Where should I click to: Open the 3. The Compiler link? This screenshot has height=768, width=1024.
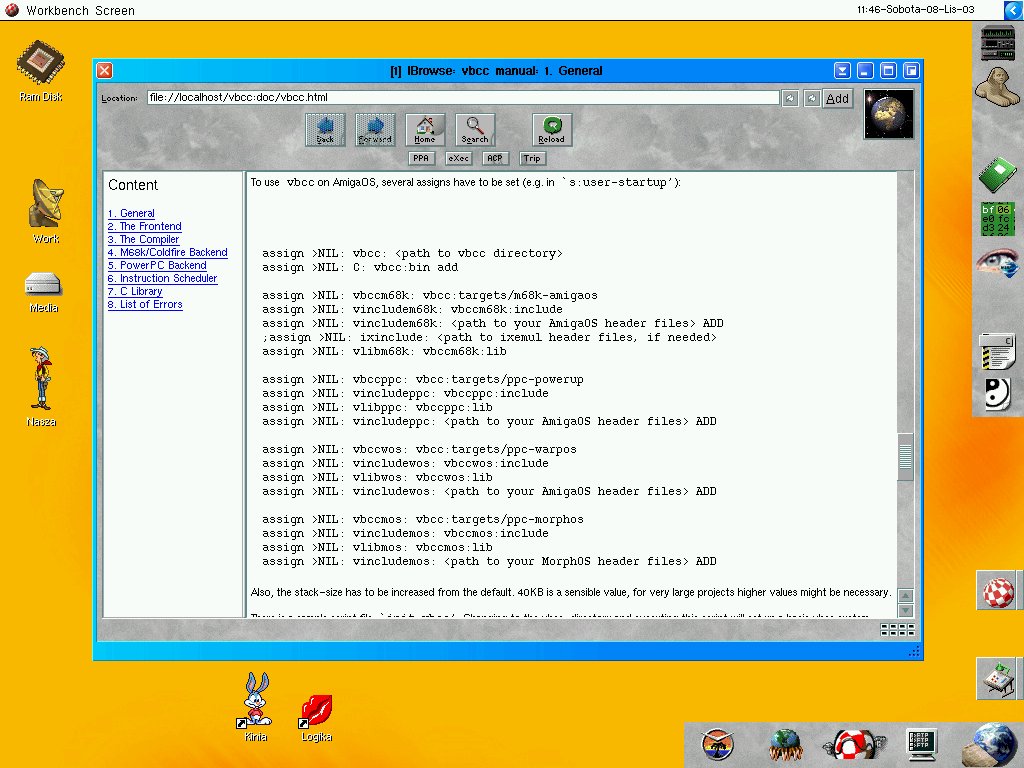pos(143,240)
